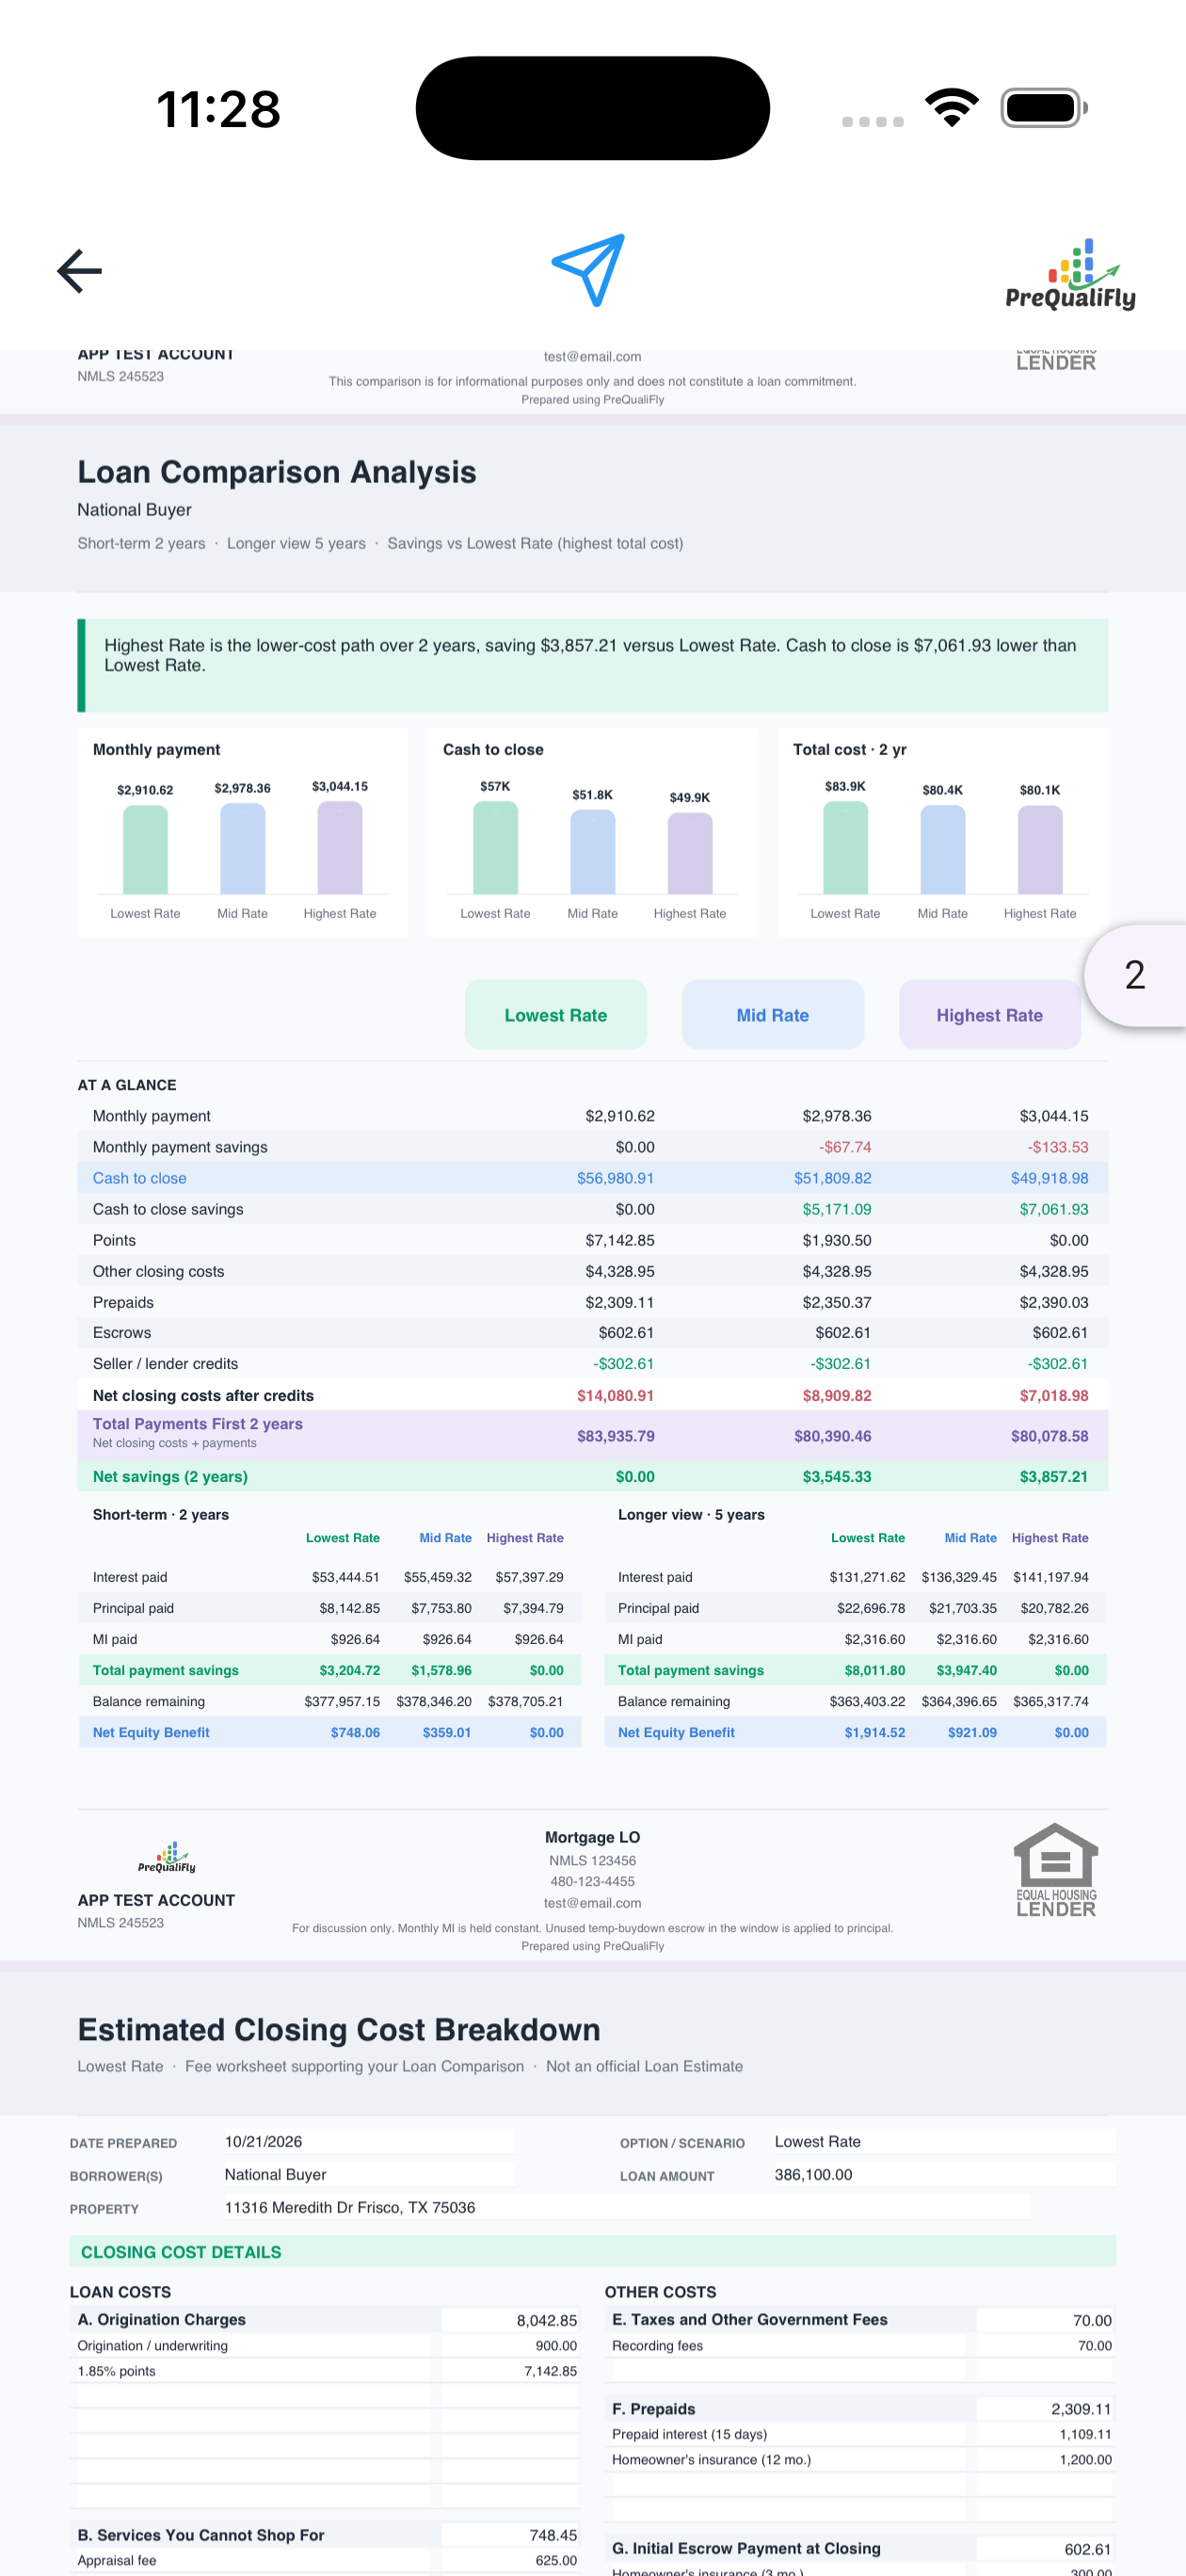
Task: Tap the Total cost 2 yr chart card
Action: [x=943, y=832]
